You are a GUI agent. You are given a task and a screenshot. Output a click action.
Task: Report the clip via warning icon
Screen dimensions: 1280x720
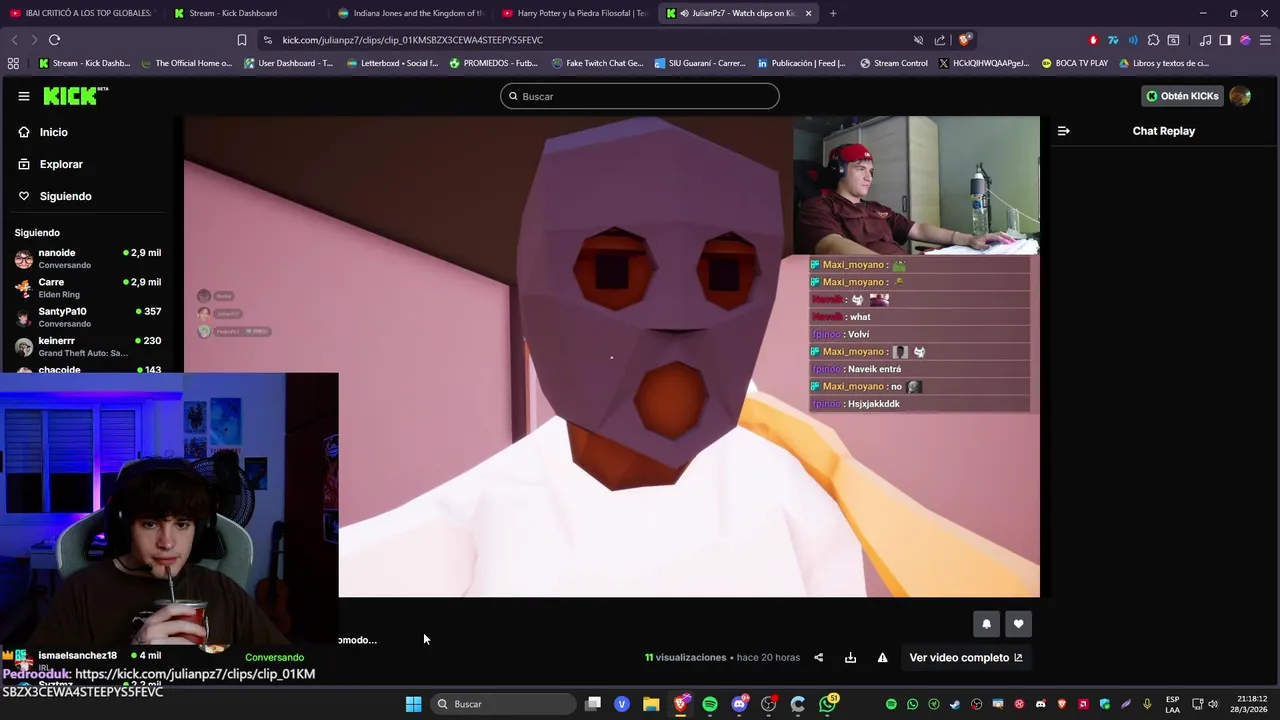point(882,657)
